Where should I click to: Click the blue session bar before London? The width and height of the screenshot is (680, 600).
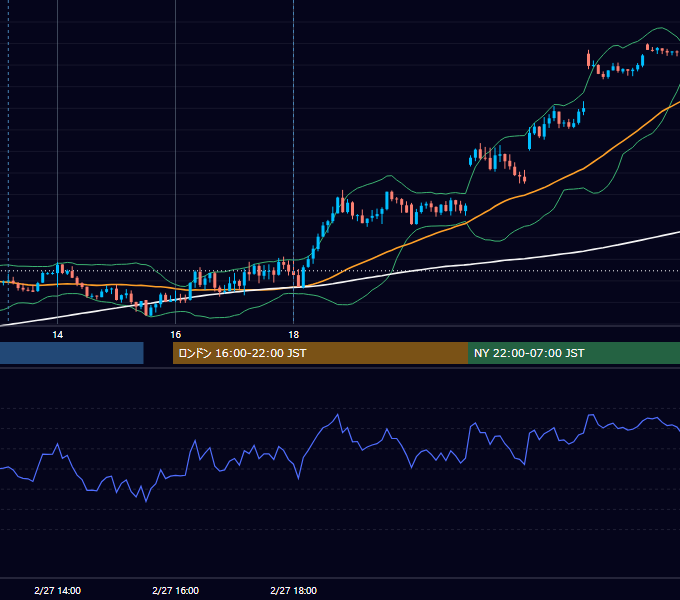click(72, 353)
